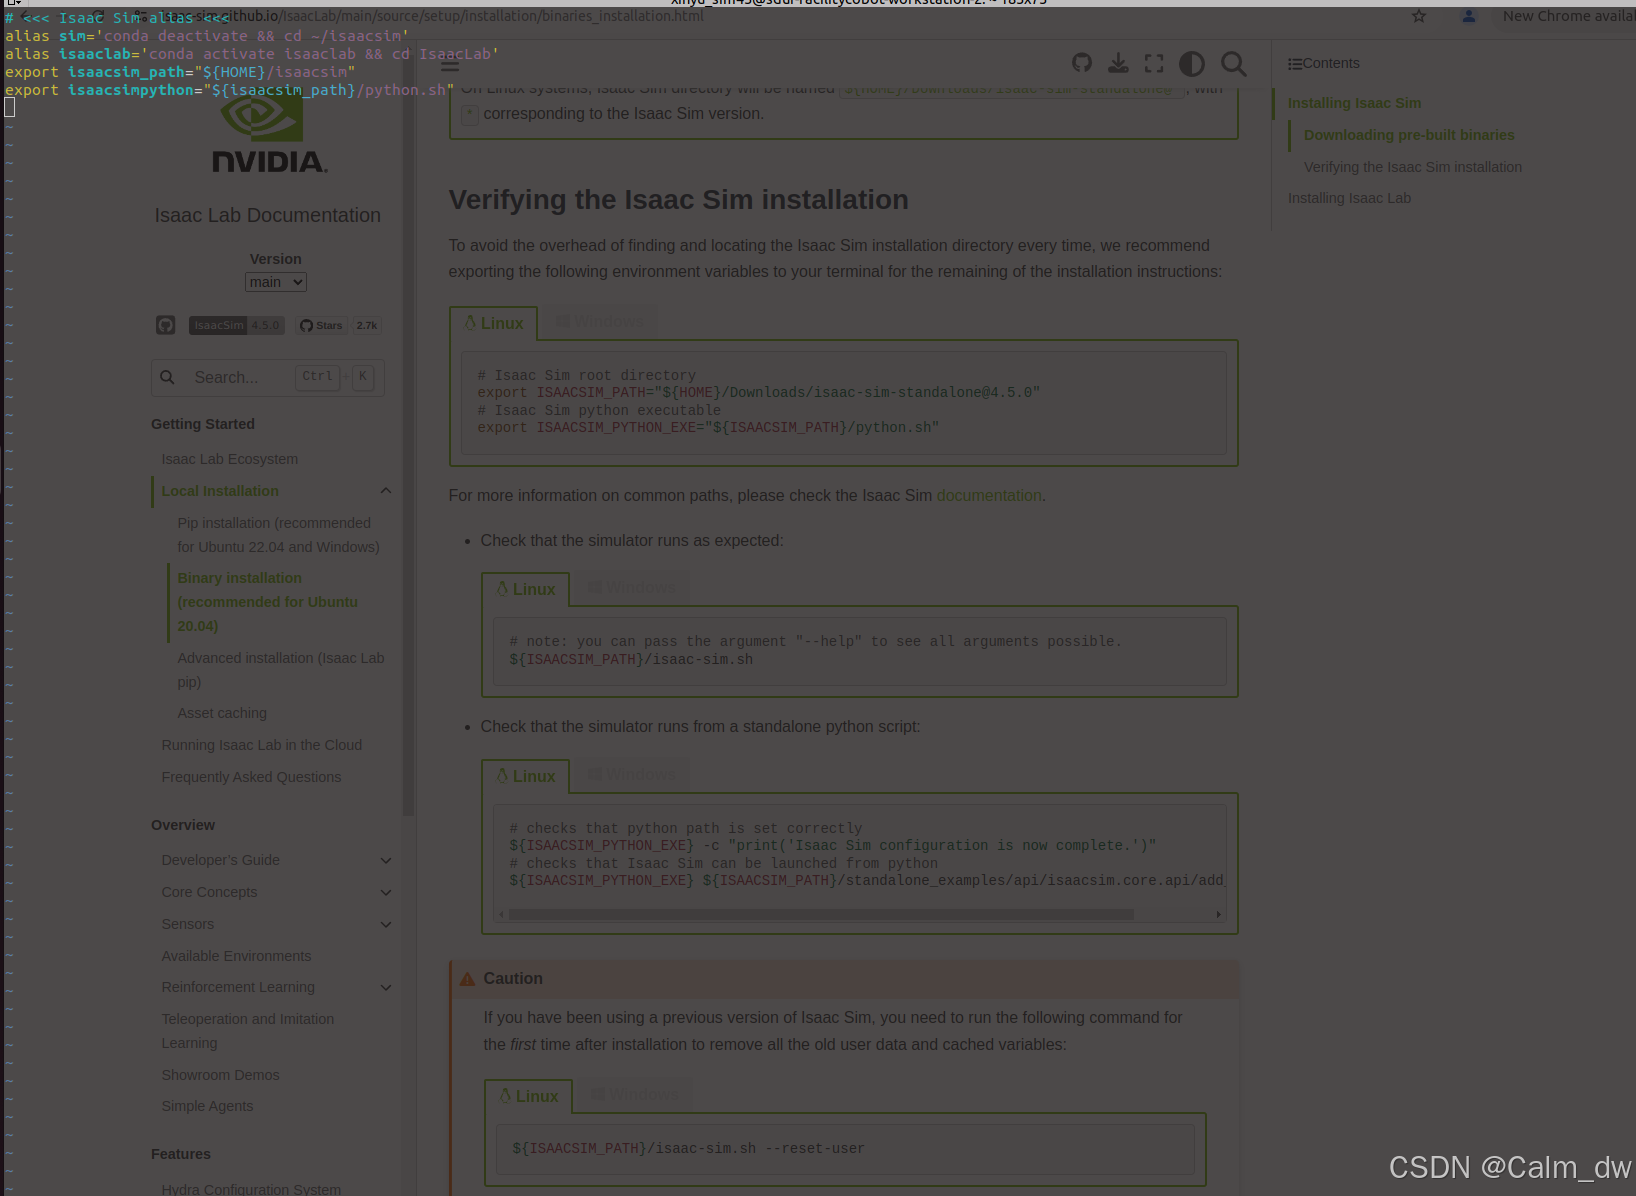The width and height of the screenshot is (1636, 1196).
Task: Jump to Verifying the Isaac Sim installation
Action: (x=1412, y=167)
